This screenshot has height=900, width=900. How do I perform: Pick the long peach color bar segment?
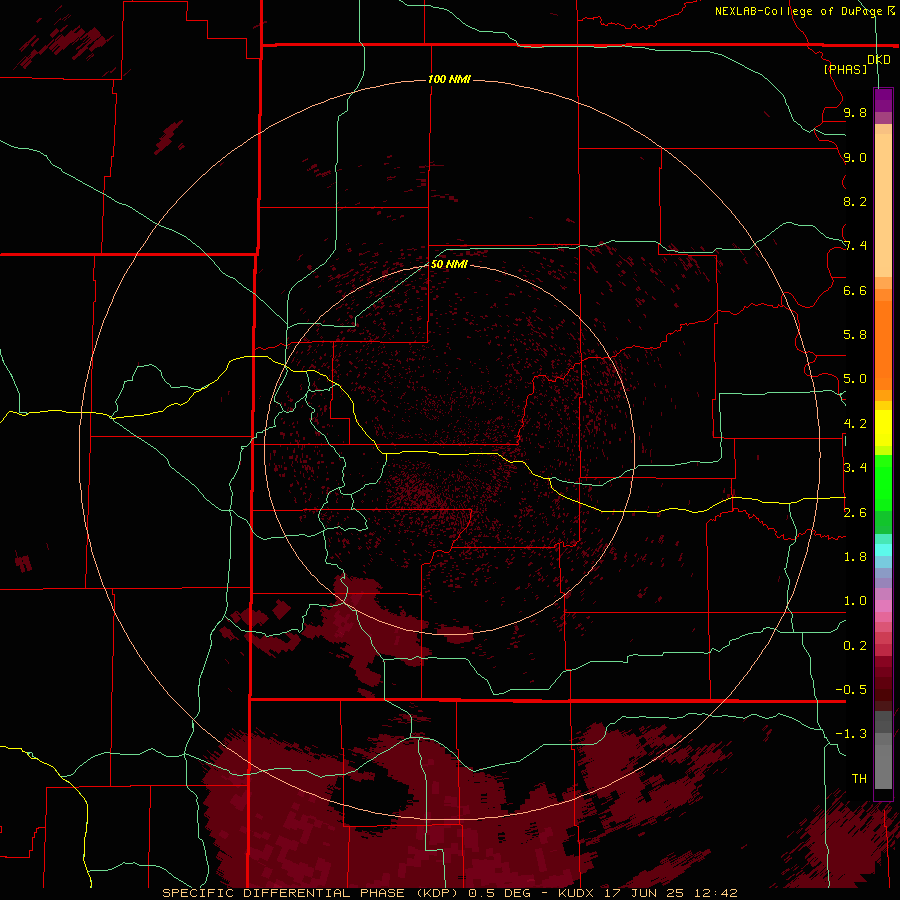883,205
